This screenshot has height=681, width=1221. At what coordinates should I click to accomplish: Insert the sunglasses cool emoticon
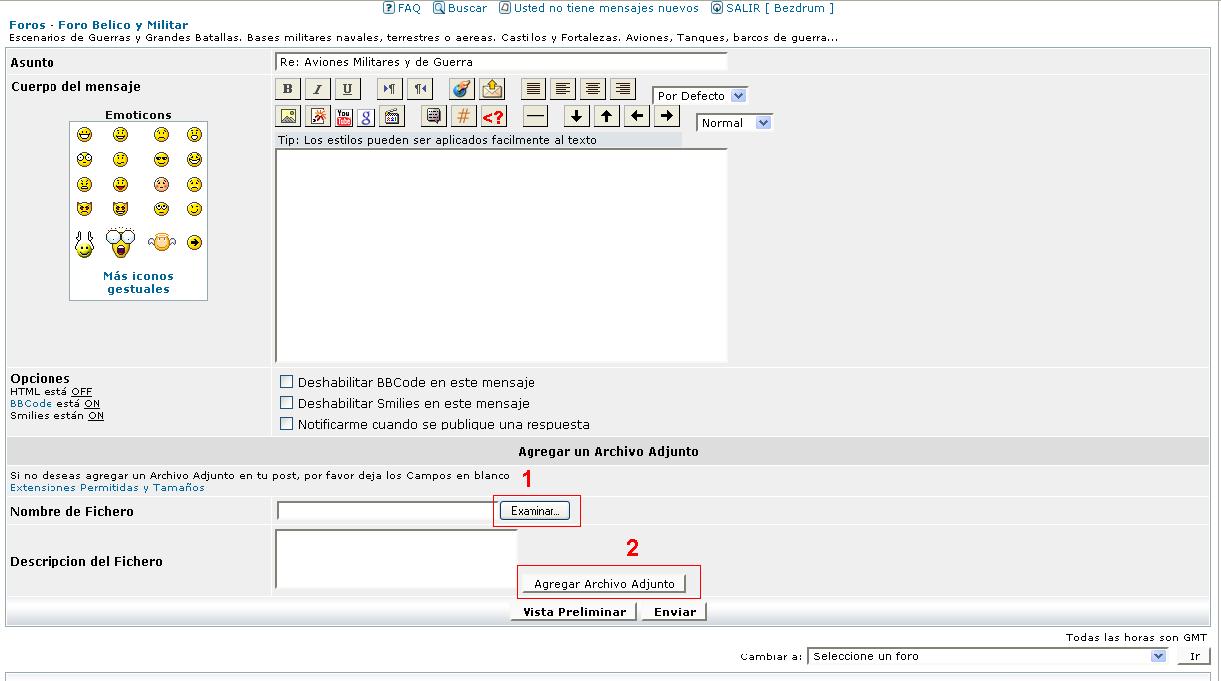[162, 160]
